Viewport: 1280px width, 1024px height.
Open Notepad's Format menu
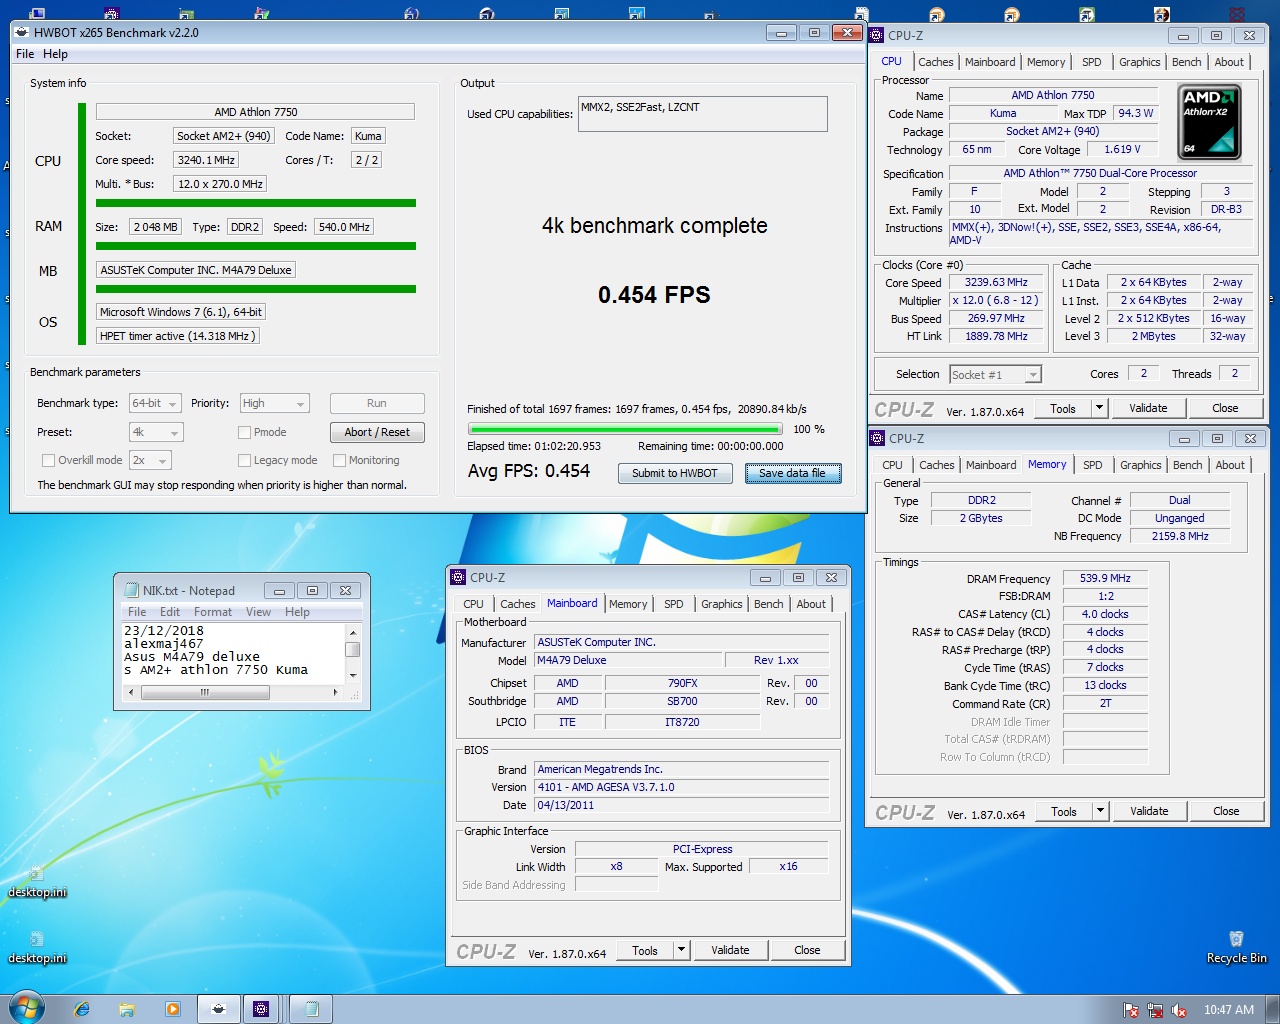coord(213,612)
